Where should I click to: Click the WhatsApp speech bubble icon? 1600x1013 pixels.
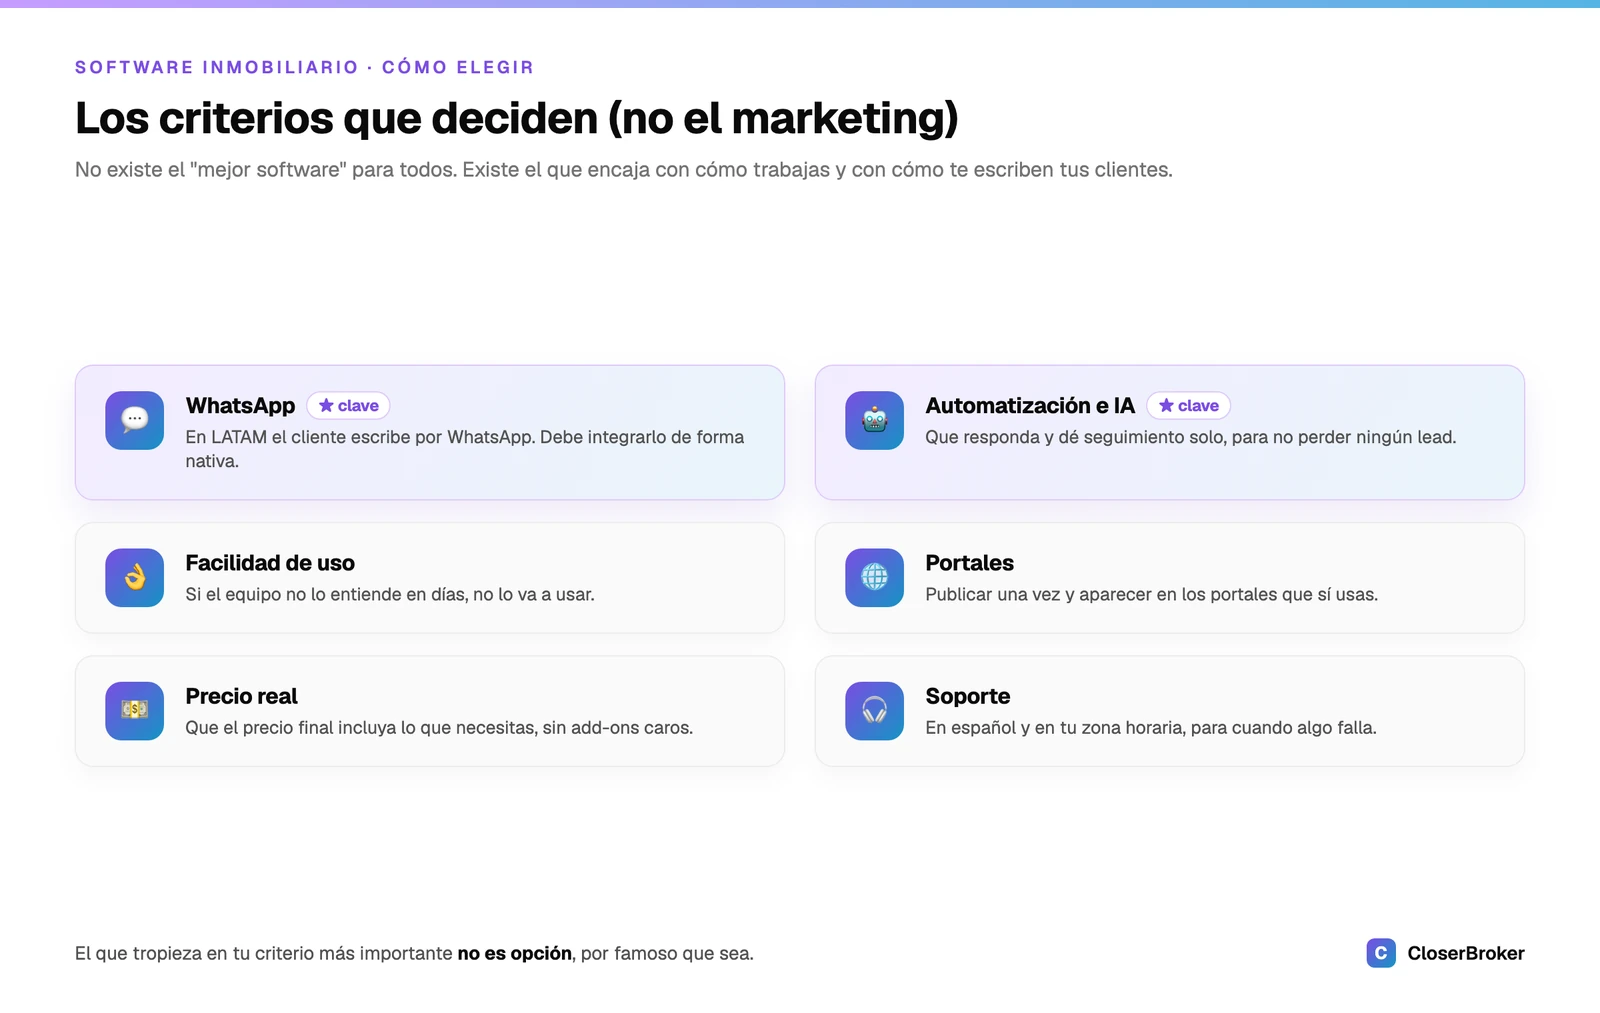135,420
